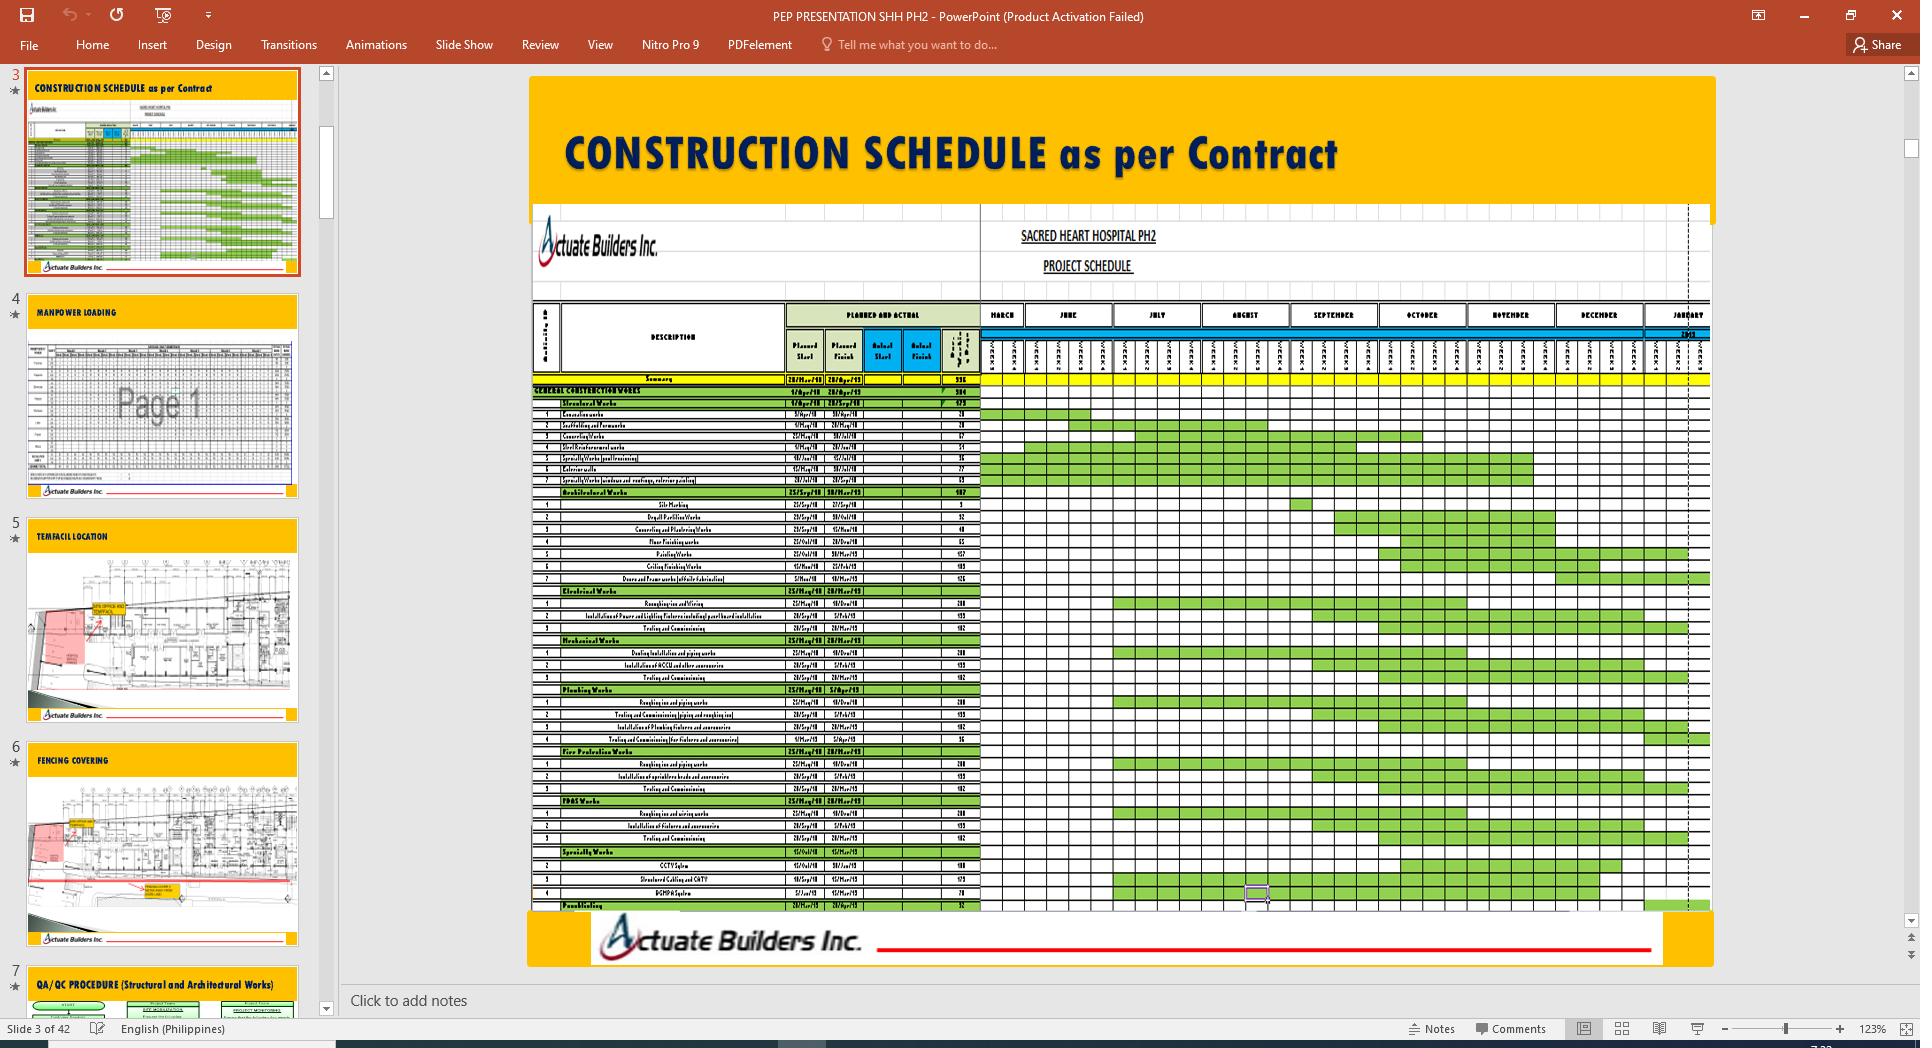Click the slide title Construction Schedule as per Contract

tap(950, 154)
